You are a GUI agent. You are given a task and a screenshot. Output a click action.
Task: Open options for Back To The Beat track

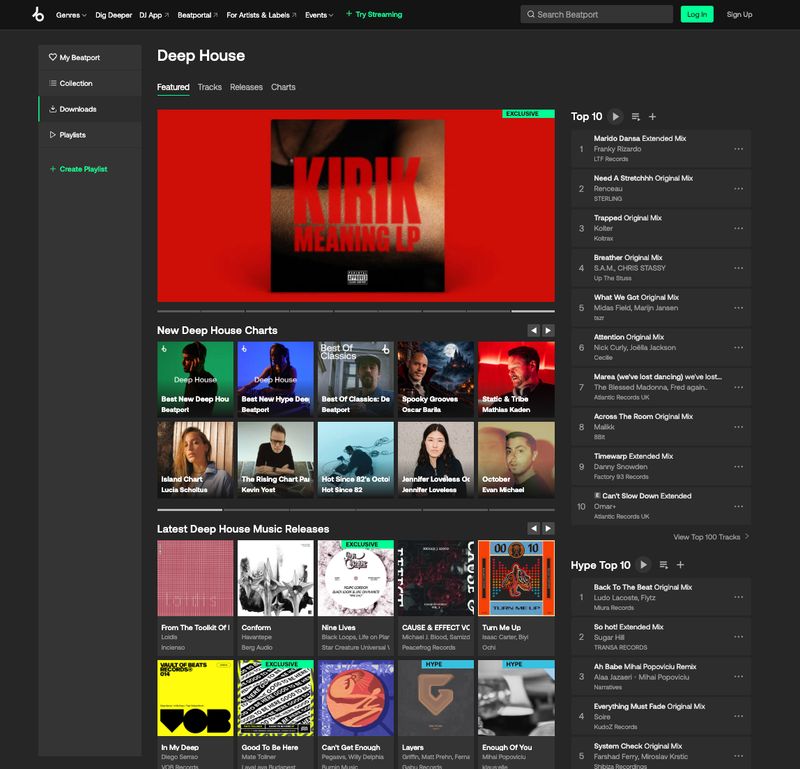click(x=738, y=597)
